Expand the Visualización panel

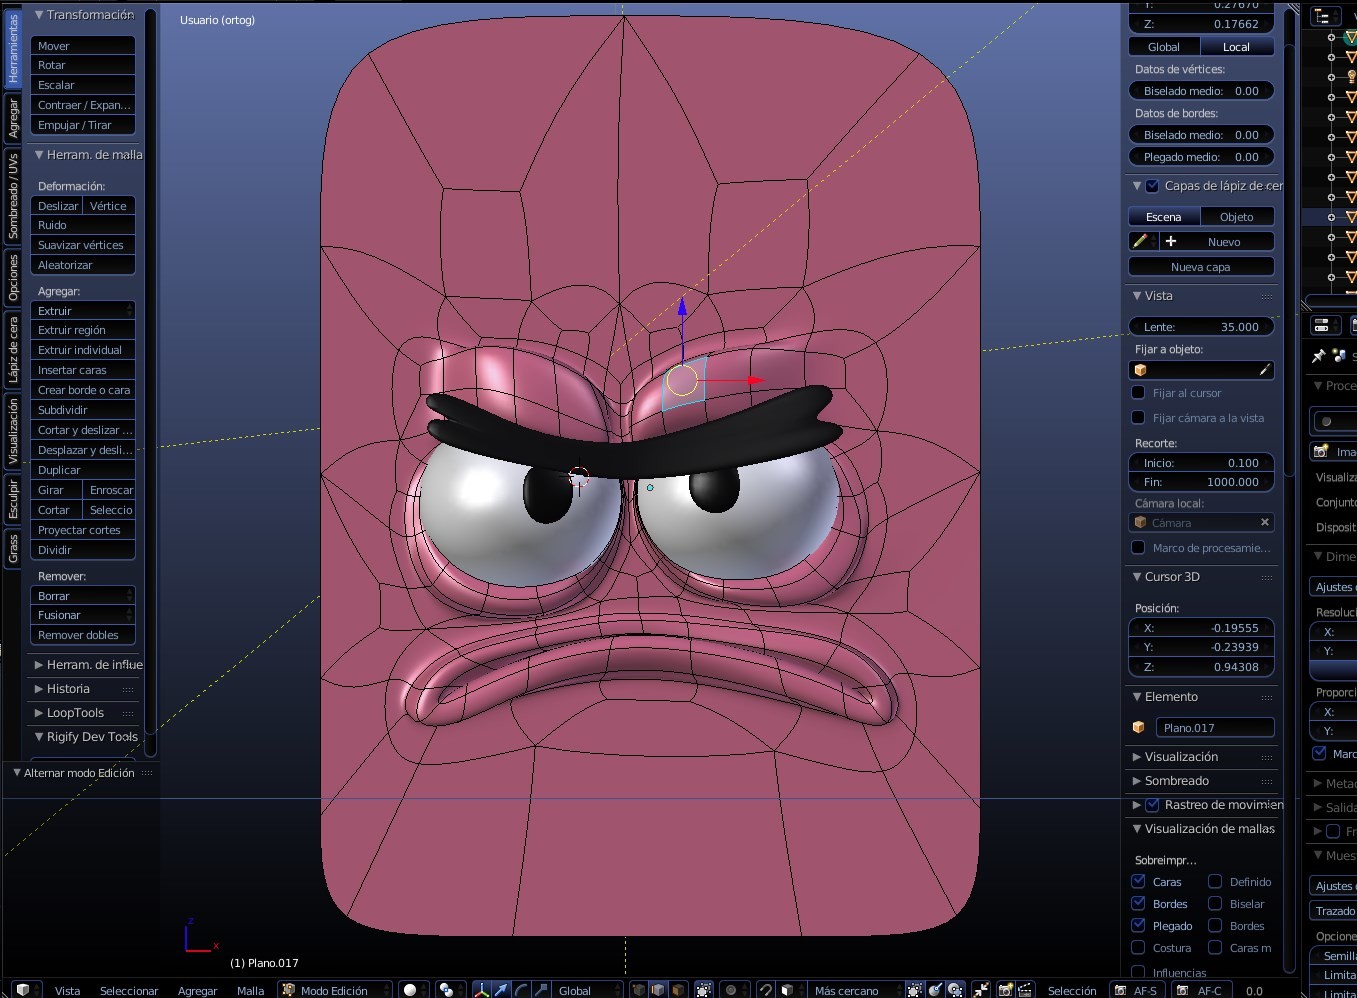coord(1137,757)
